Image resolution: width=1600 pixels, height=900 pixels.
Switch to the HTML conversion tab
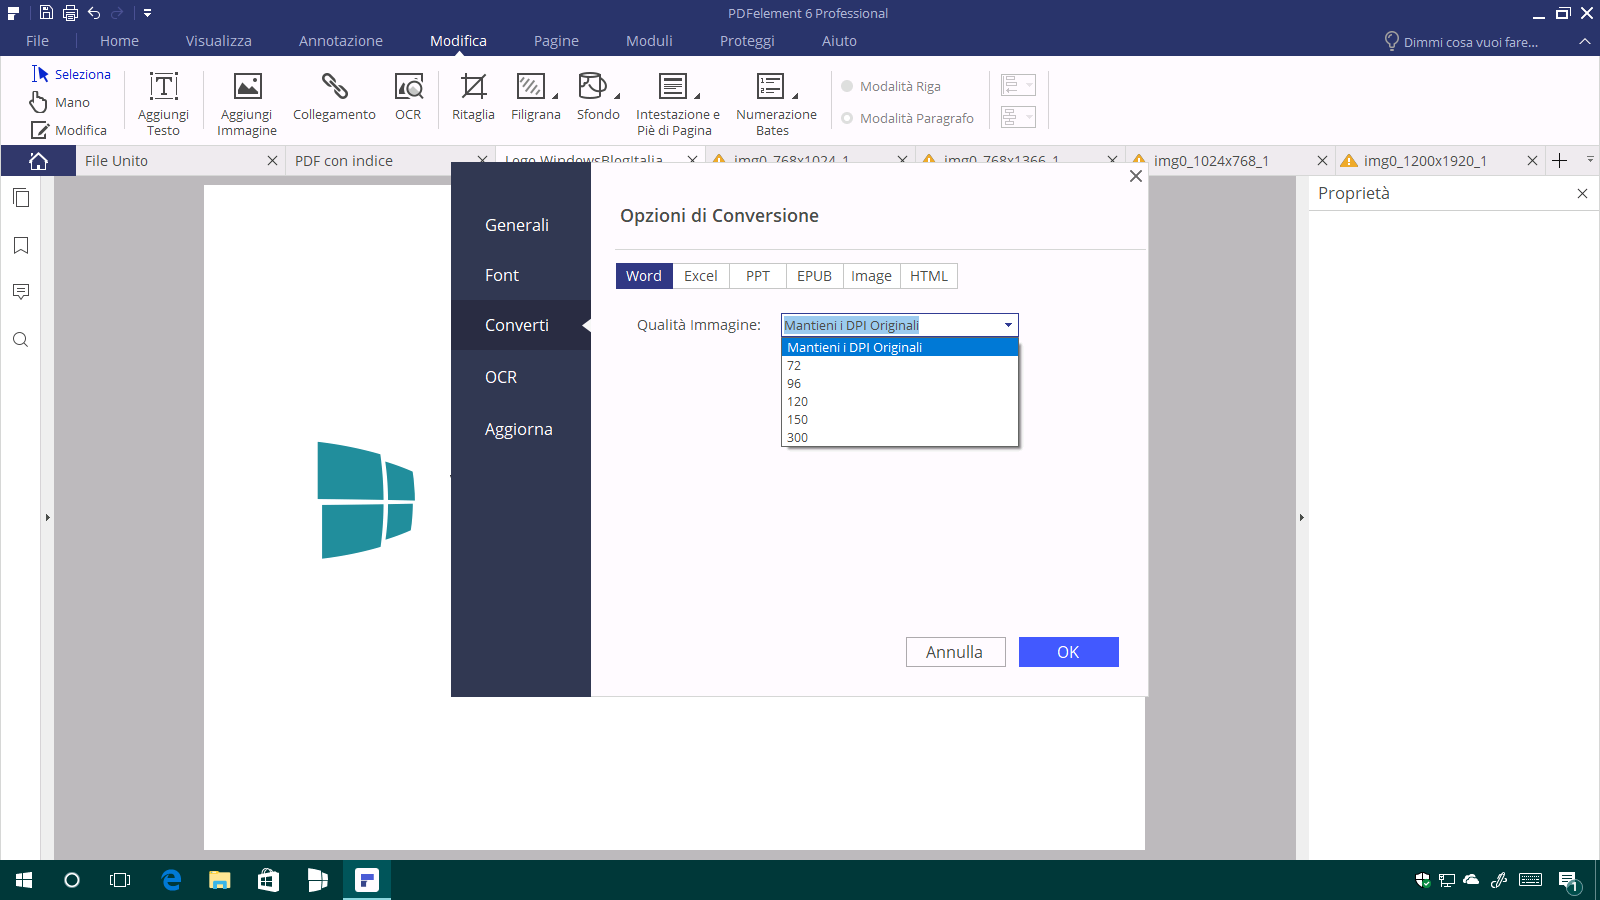pyautogui.click(x=929, y=276)
